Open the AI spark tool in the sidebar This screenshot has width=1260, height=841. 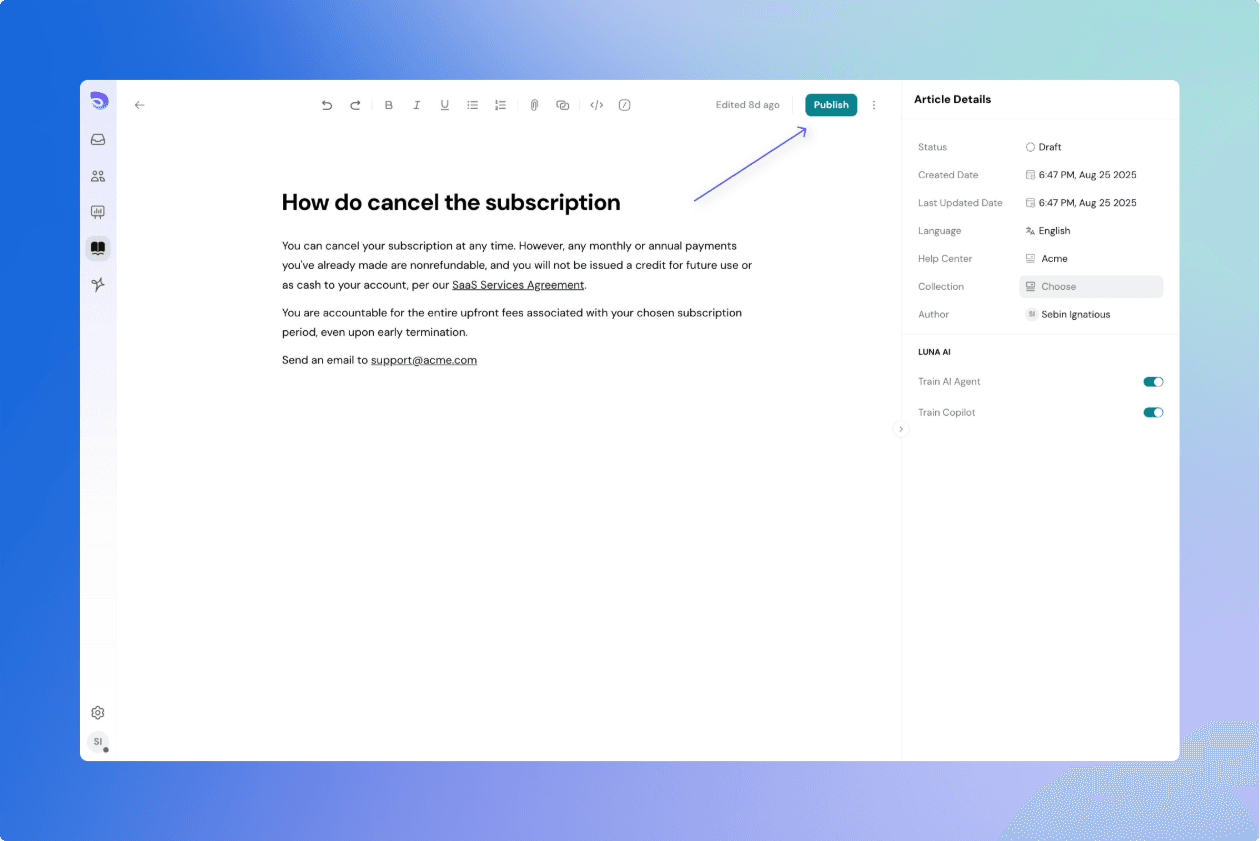click(97, 284)
